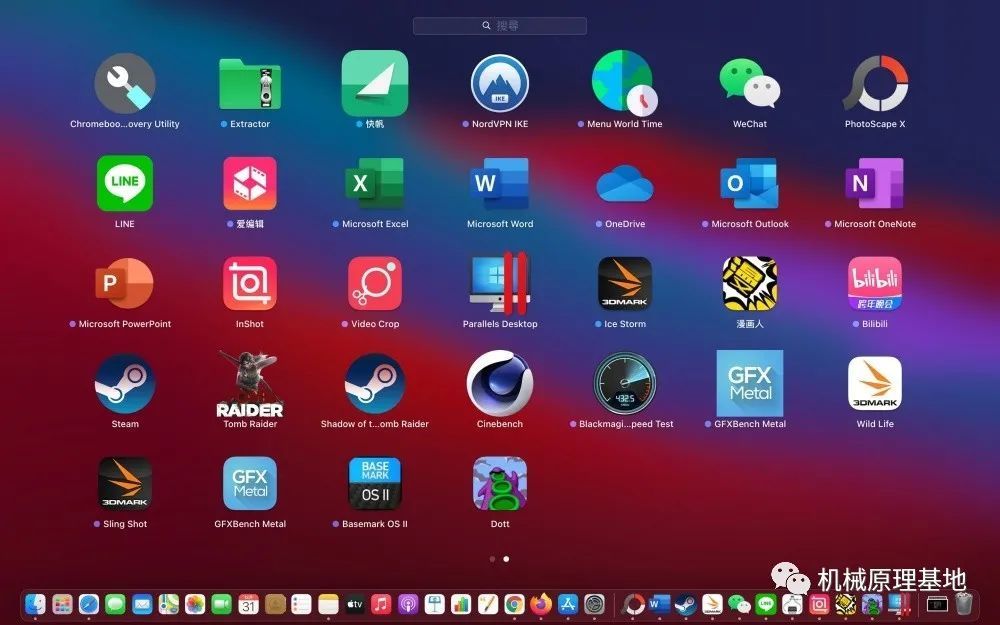Open the Video Crop app
1000x625 pixels.
tap(375, 284)
